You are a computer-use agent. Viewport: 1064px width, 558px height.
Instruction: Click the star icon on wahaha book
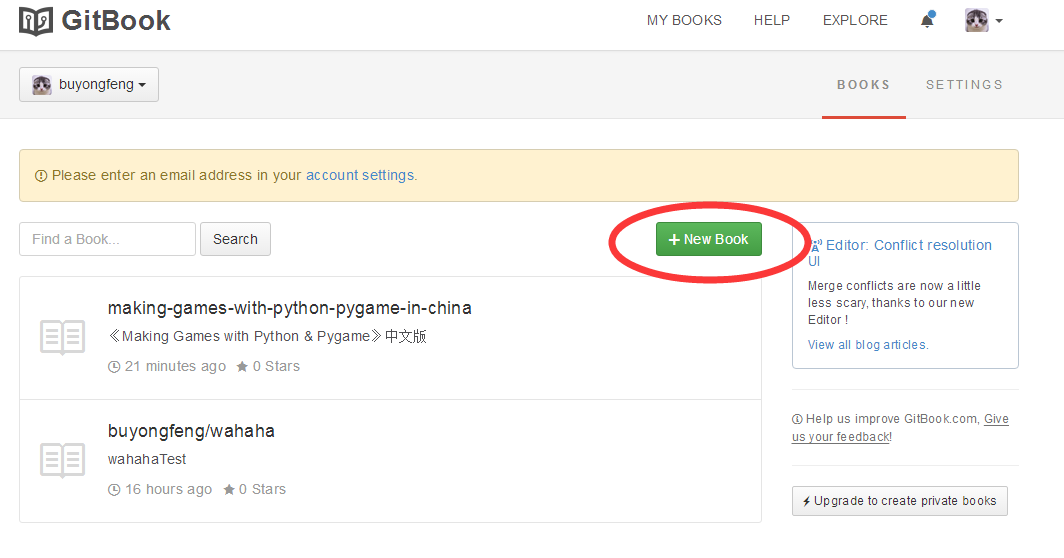229,490
